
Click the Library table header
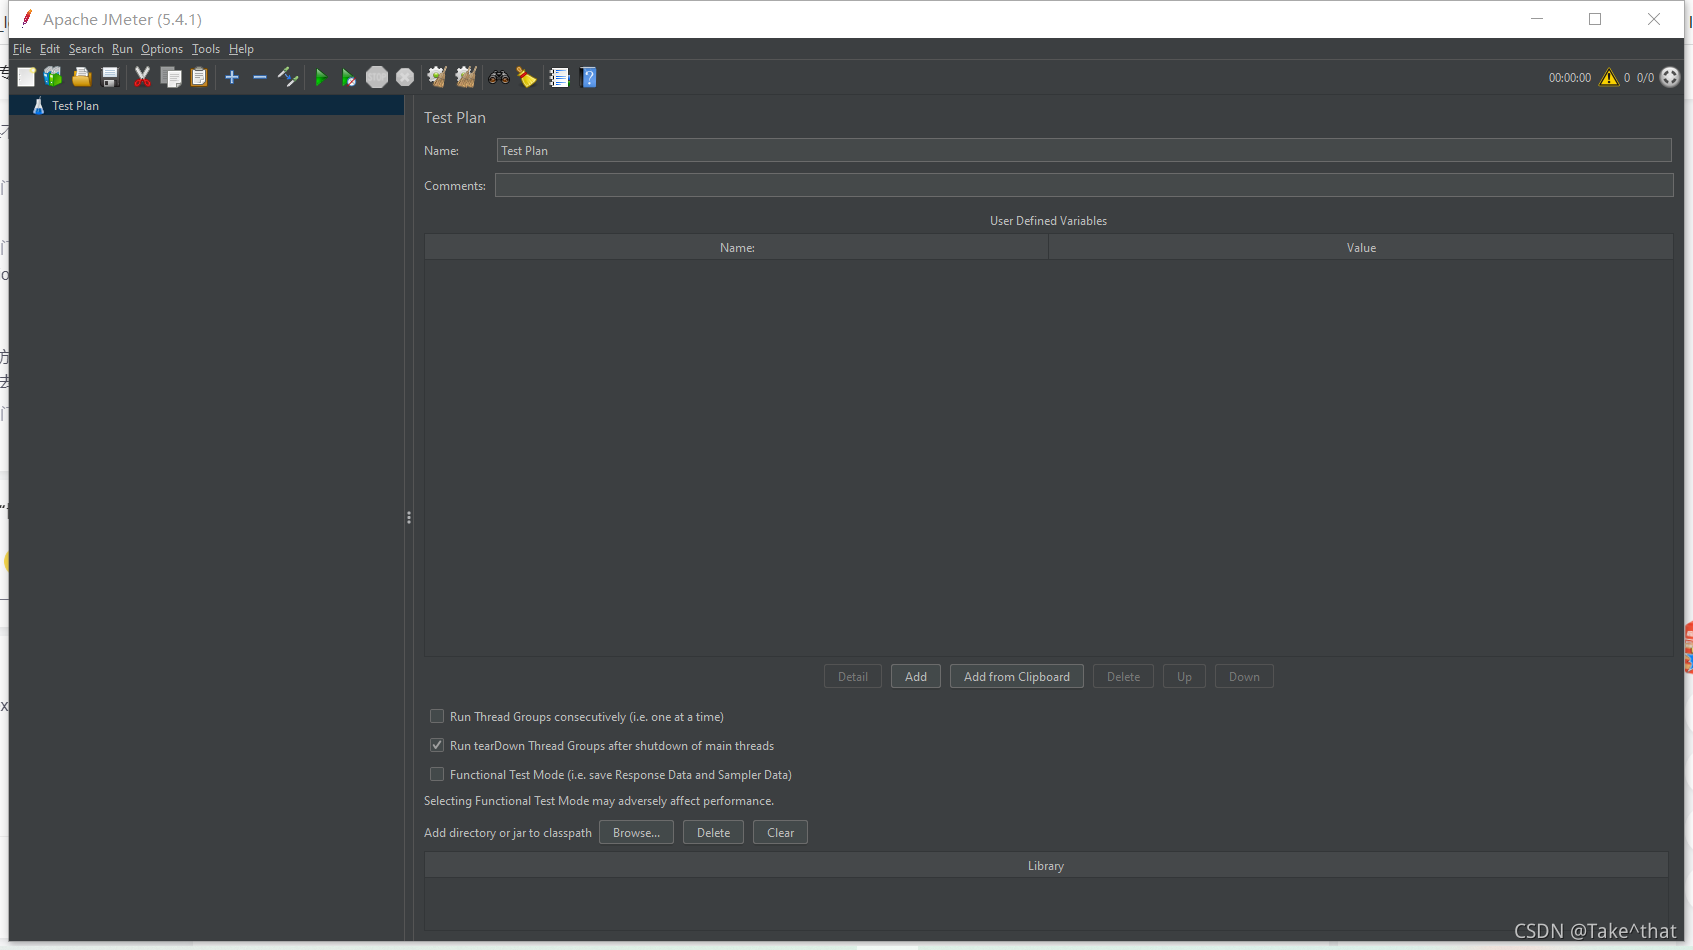click(x=1046, y=866)
